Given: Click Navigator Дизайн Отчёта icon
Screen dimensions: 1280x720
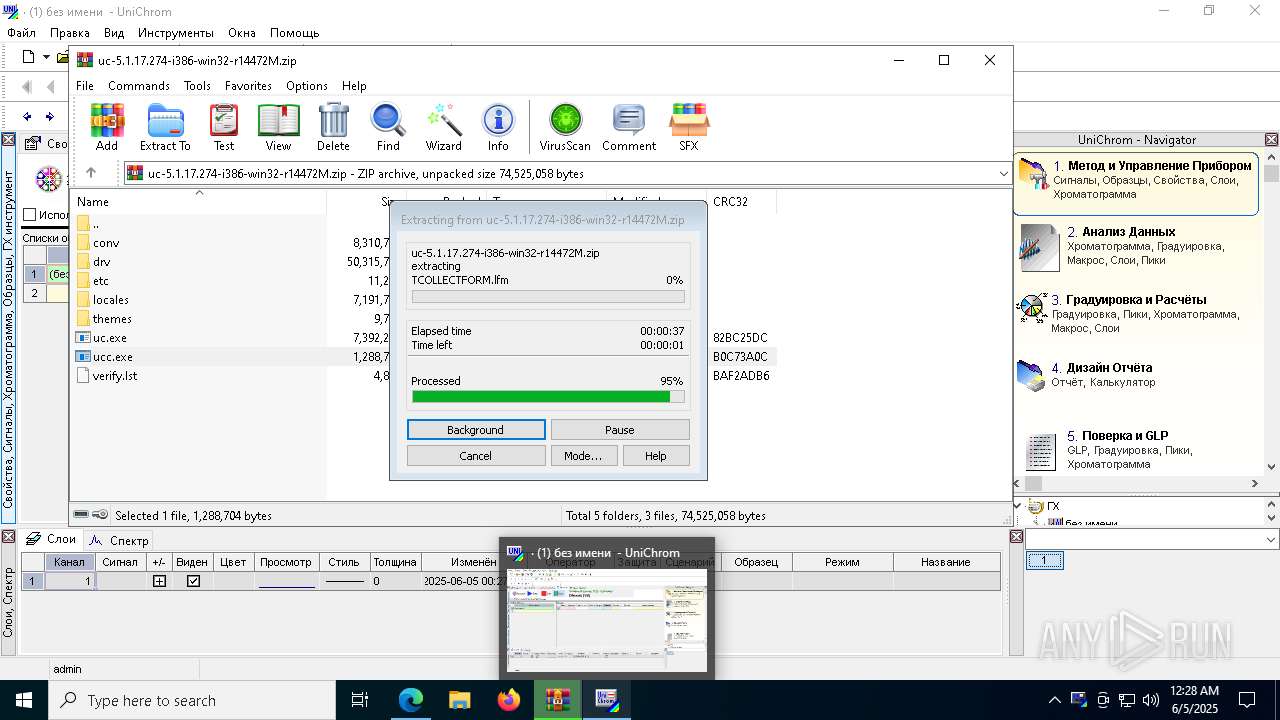Looking at the screenshot, I should click(1030, 375).
